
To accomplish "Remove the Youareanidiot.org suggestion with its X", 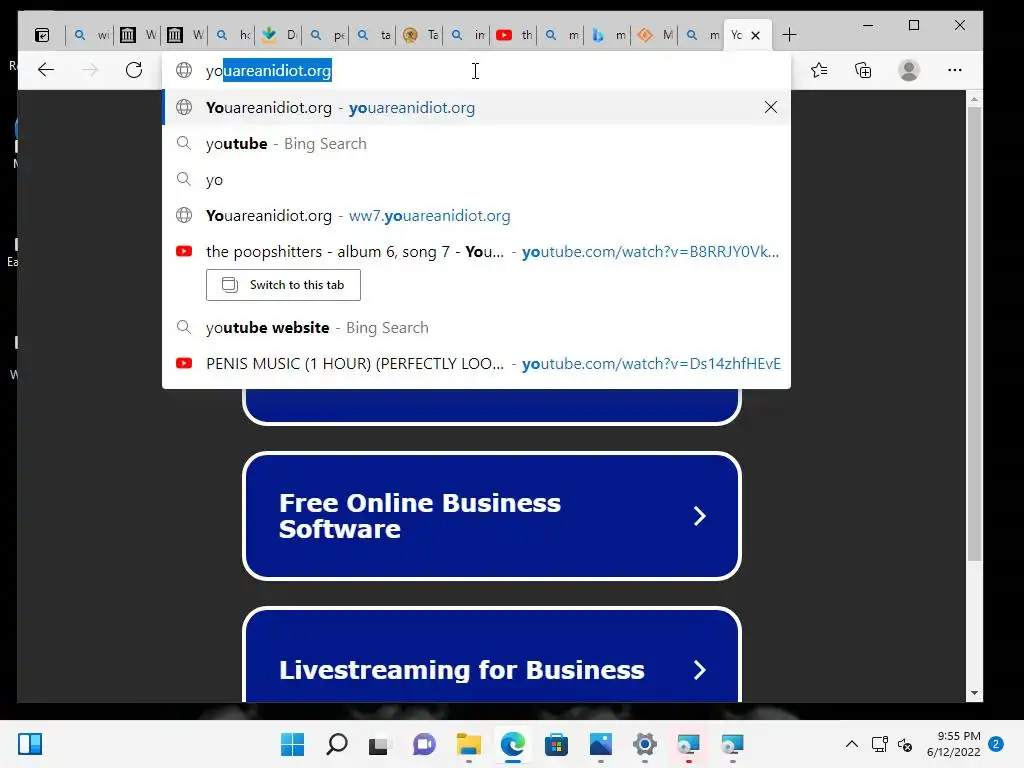I will click(771, 107).
